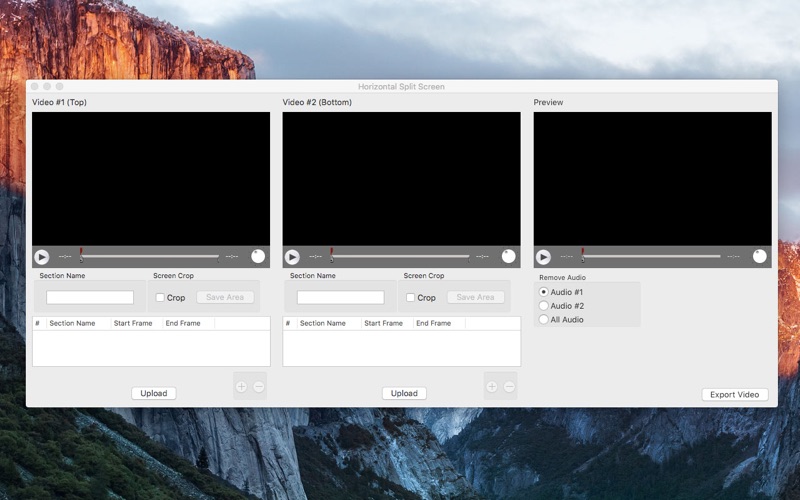The width and height of the screenshot is (800, 500).
Task: Enable Crop checkbox for Video #2
Action: (411, 298)
